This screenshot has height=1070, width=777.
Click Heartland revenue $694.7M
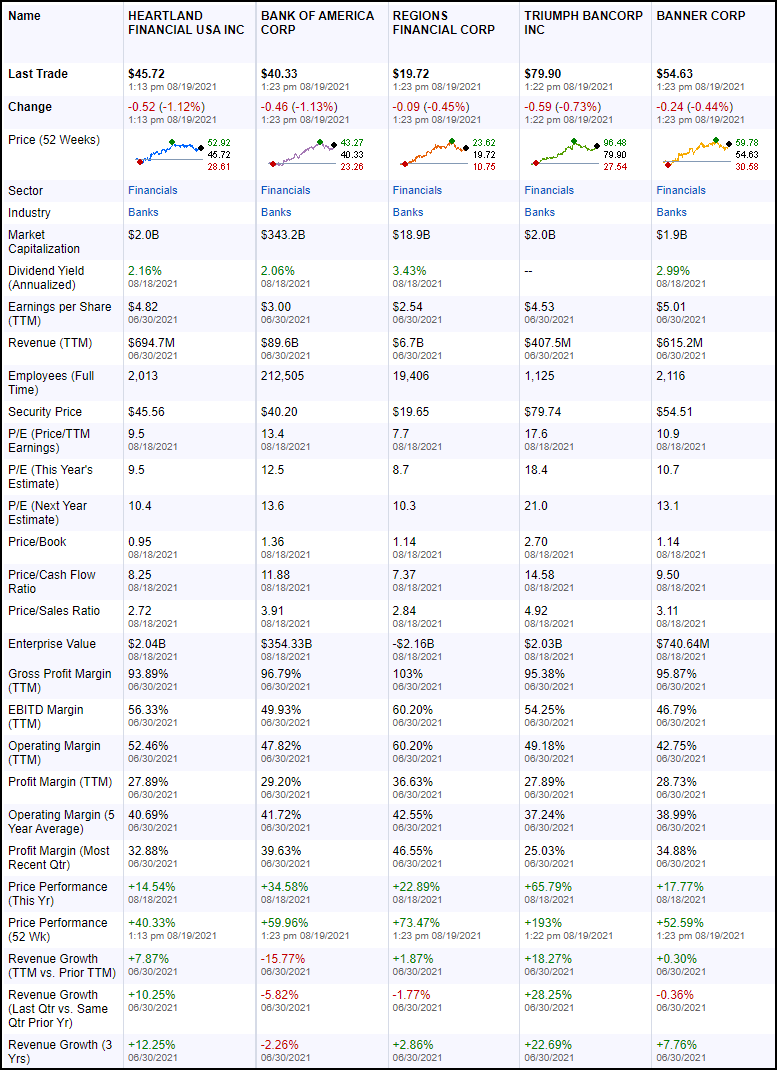[x=151, y=343]
